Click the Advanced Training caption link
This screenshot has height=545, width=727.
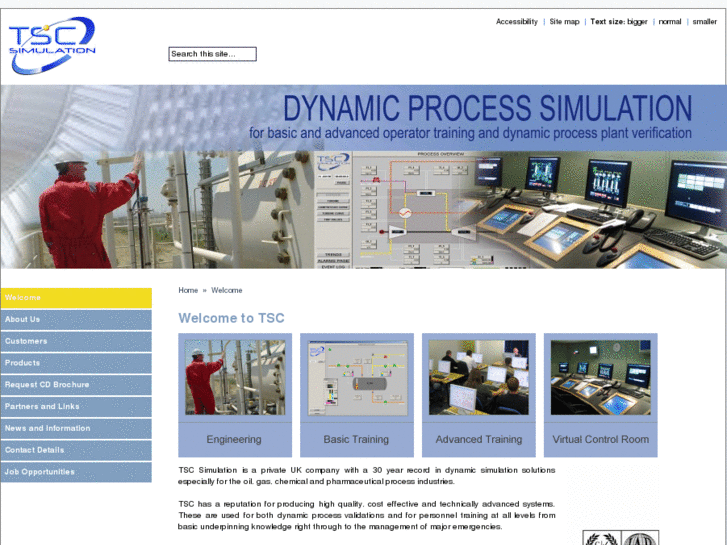pyautogui.click(x=478, y=439)
